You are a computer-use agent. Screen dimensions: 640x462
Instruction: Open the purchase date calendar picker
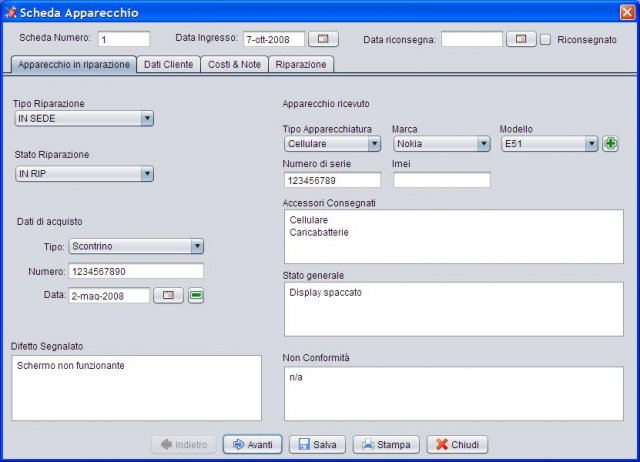[x=168, y=295]
